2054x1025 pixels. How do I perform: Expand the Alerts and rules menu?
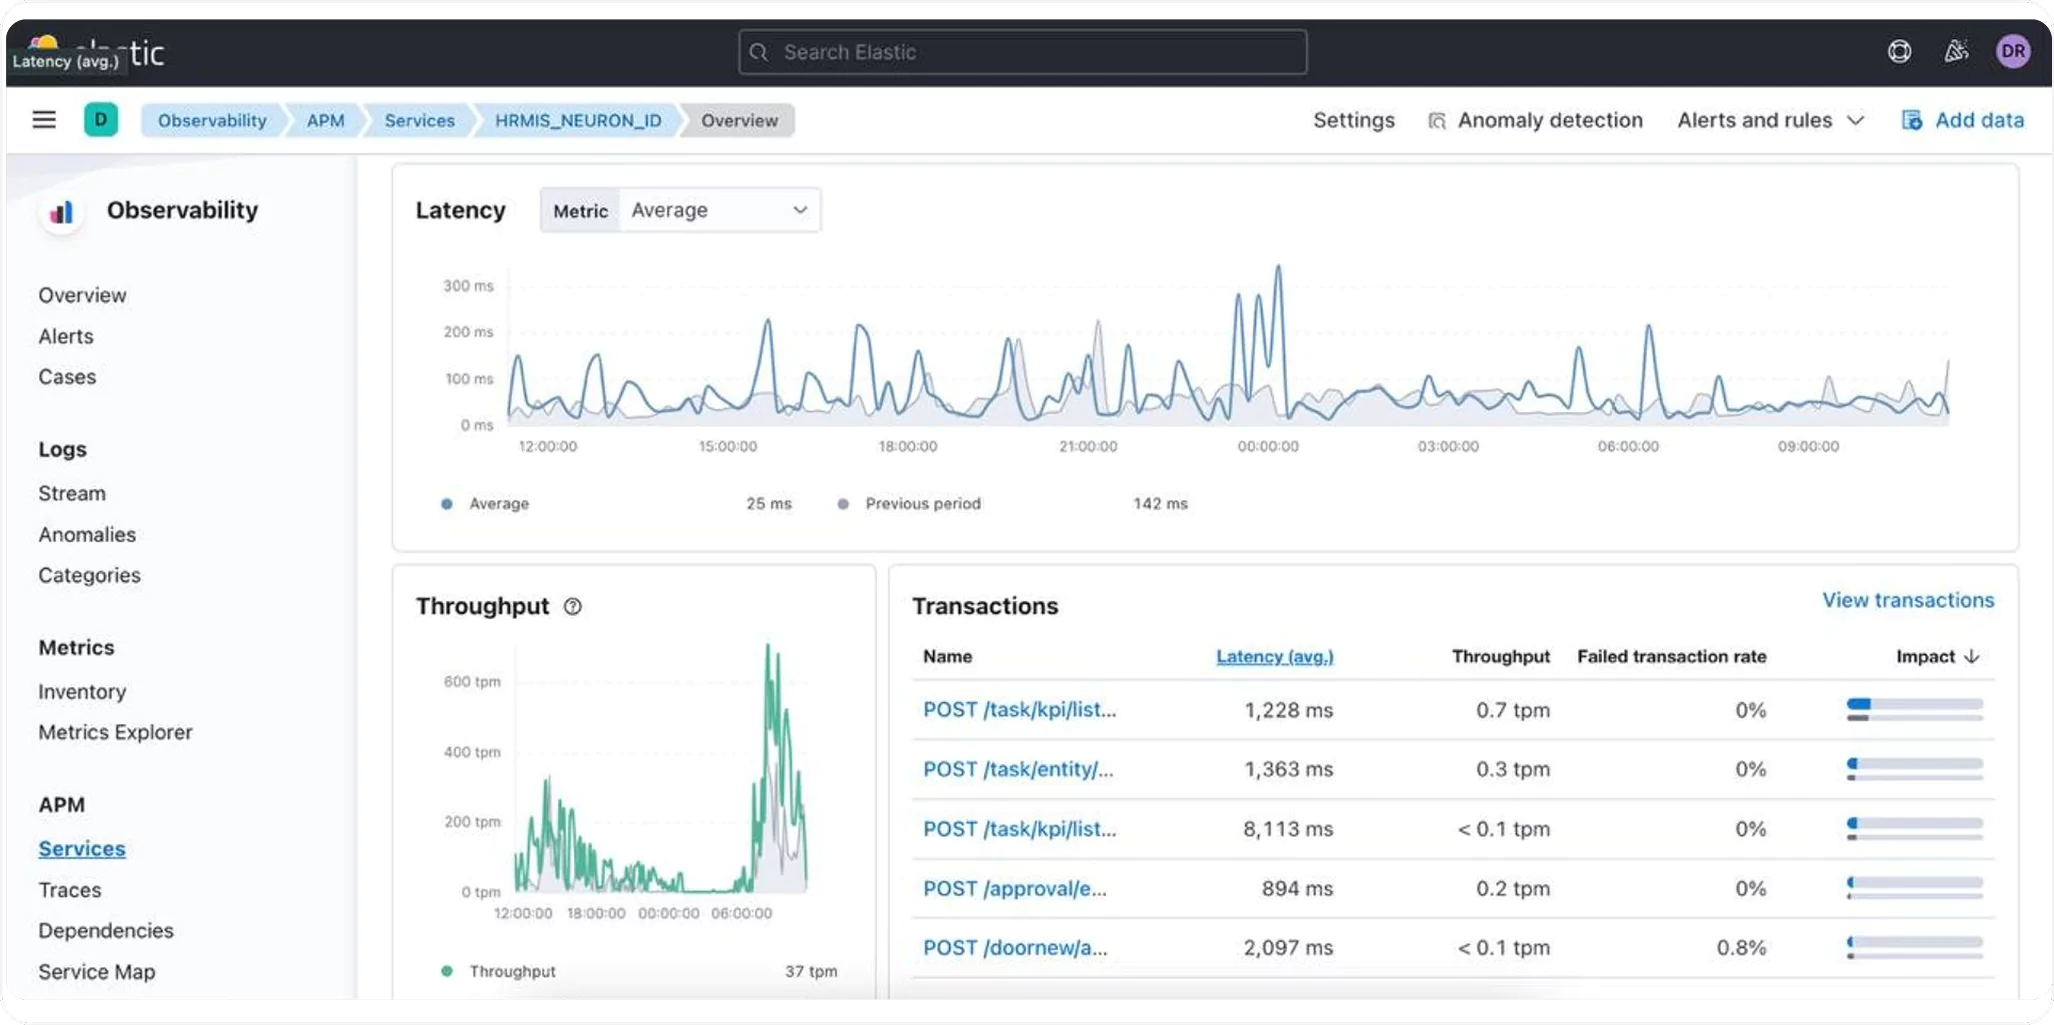click(x=1770, y=121)
